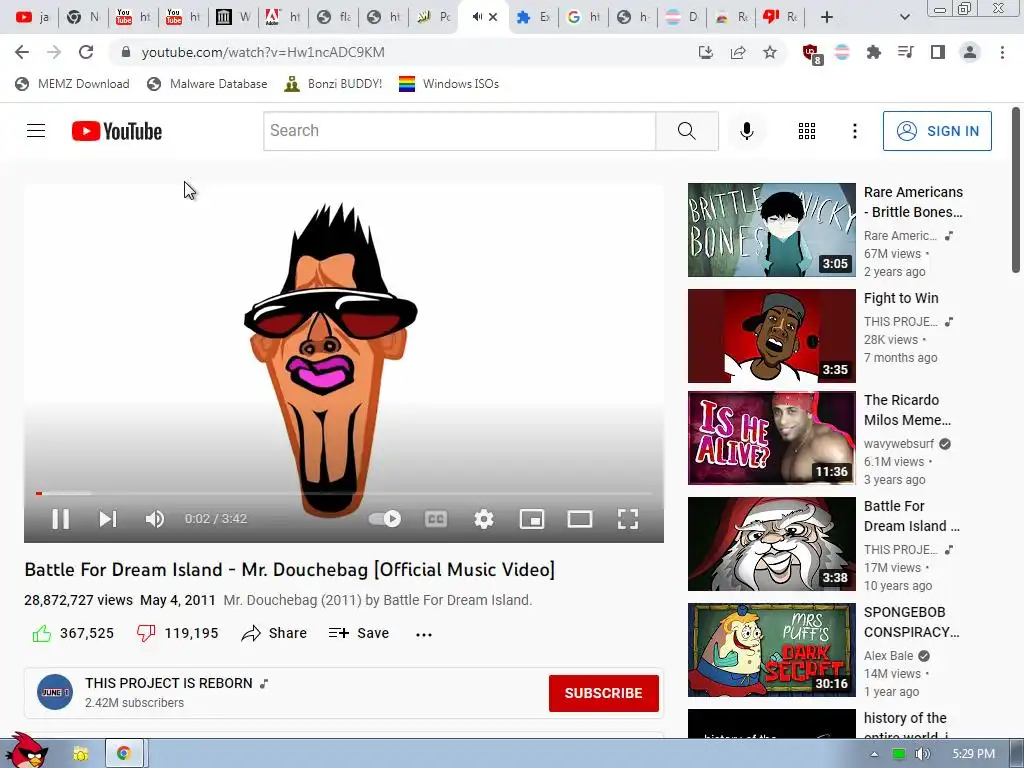The image size is (1024, 768).
Task: Expand the tab search chevron
Action: tap(904, 17)
